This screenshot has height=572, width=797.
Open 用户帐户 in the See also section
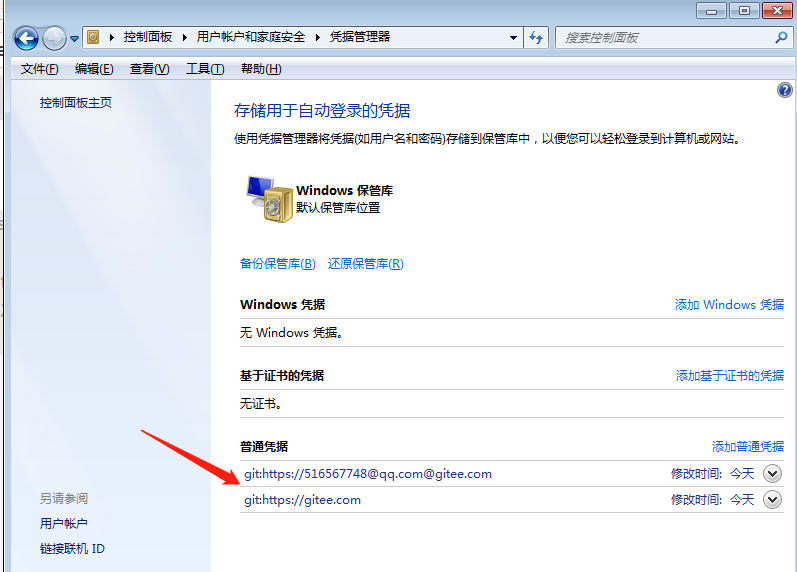click(x=64, y=523)
